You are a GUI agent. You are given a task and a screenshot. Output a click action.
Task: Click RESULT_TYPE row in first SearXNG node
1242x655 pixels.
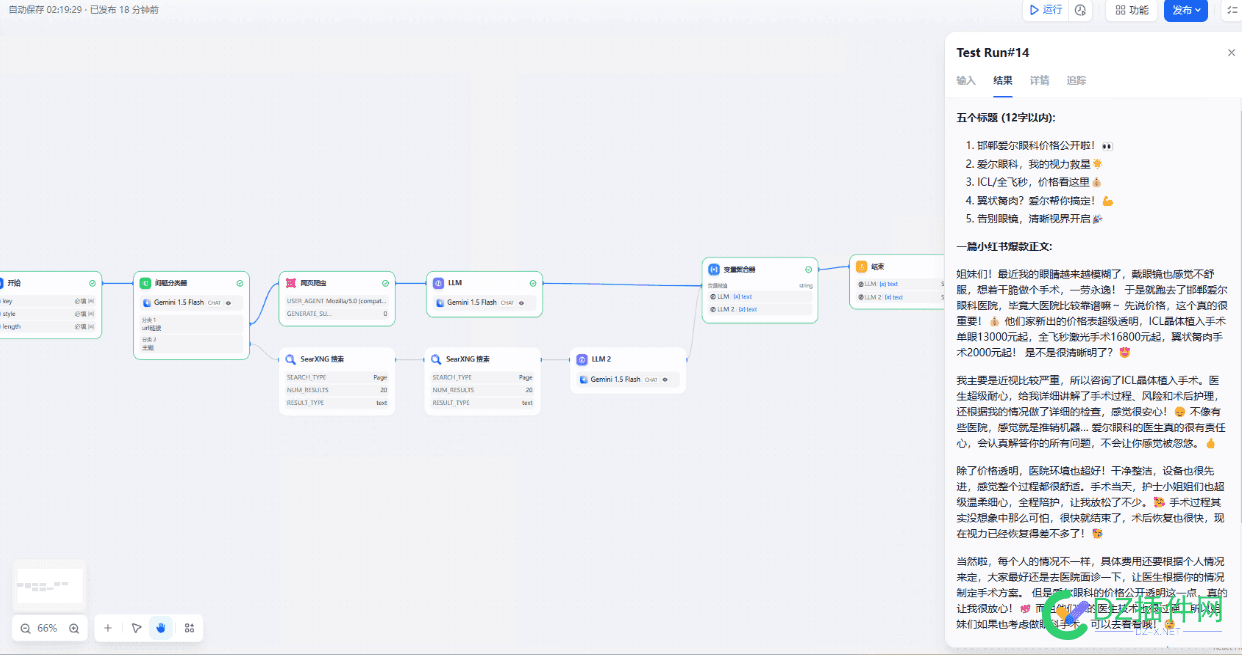(337, 402)
